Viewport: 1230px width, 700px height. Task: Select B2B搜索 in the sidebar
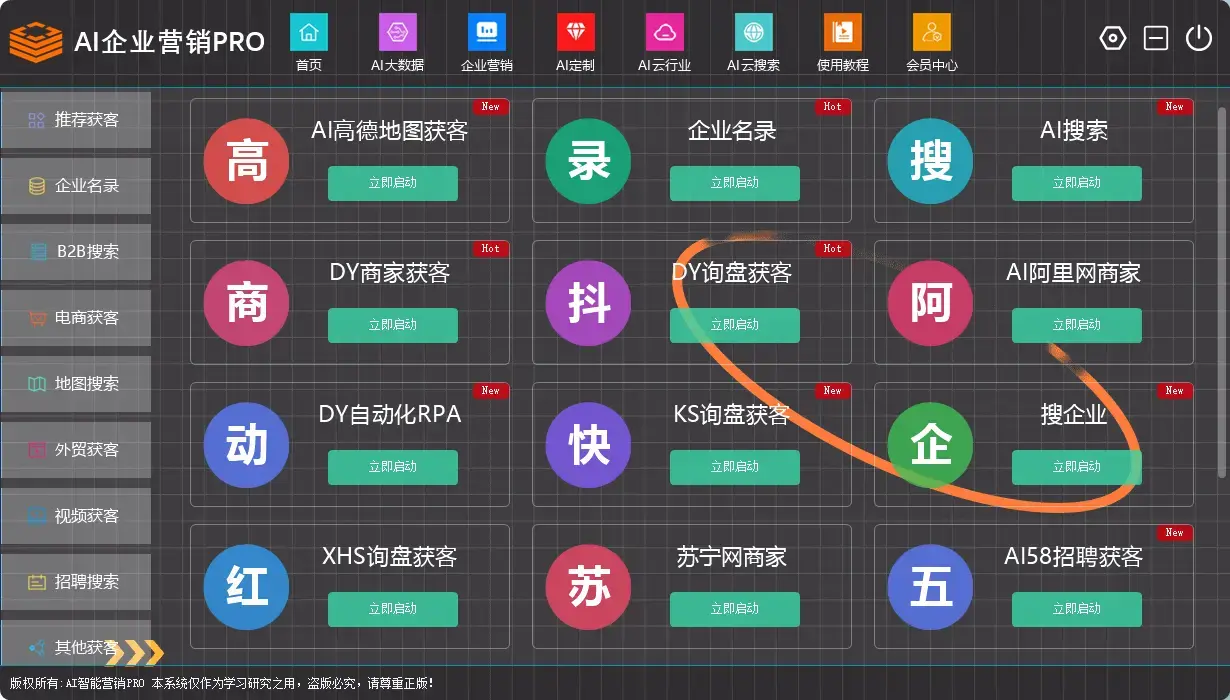(x=76, y=252)
